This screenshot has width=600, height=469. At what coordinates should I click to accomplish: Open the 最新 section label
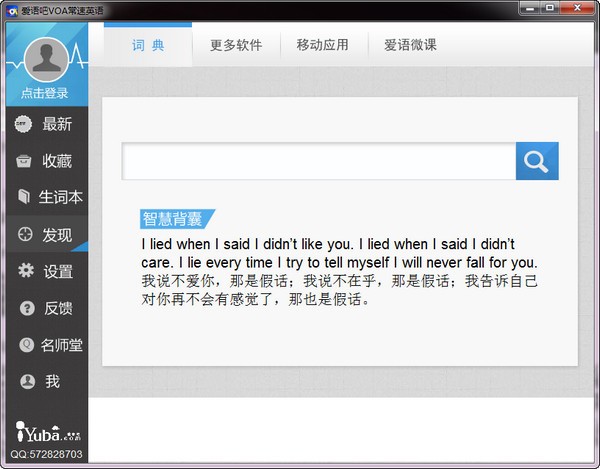pos(57,124)
